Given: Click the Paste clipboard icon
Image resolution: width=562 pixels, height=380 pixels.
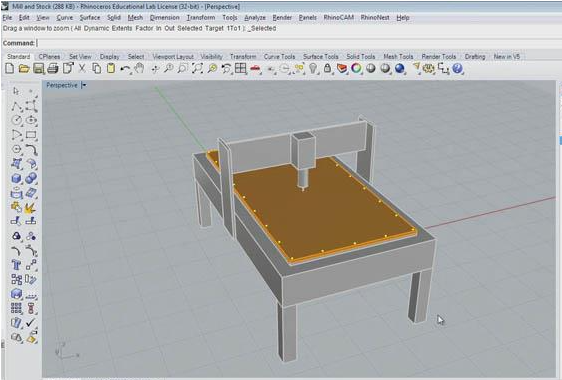Looking at the screenshot, I should point(111,68).
